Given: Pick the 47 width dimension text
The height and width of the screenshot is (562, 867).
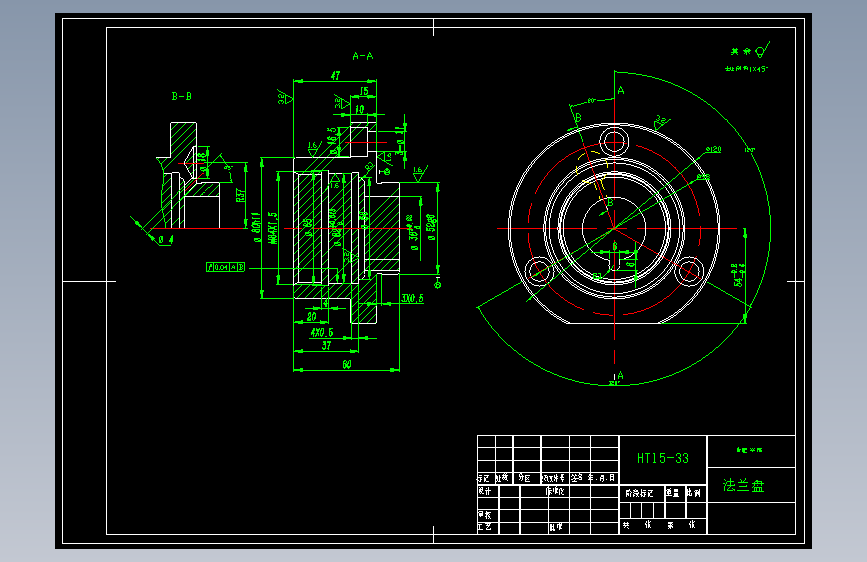Looking at the screenshot, I should click(x=336, y=75).
